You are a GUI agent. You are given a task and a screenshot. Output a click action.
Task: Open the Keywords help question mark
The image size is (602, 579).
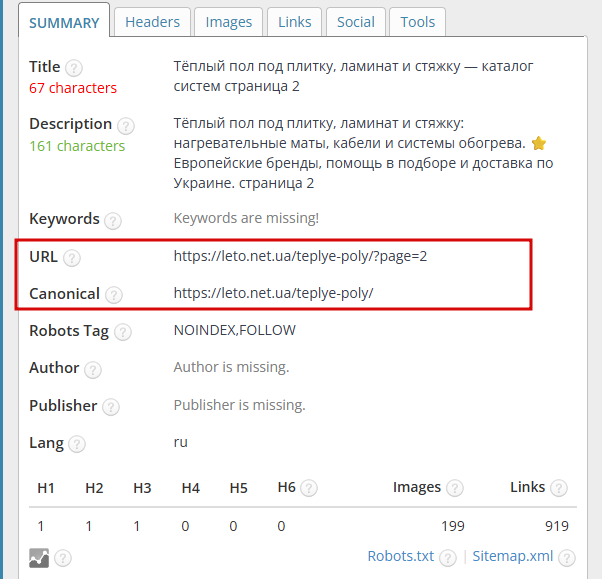[x=113, y=221]
